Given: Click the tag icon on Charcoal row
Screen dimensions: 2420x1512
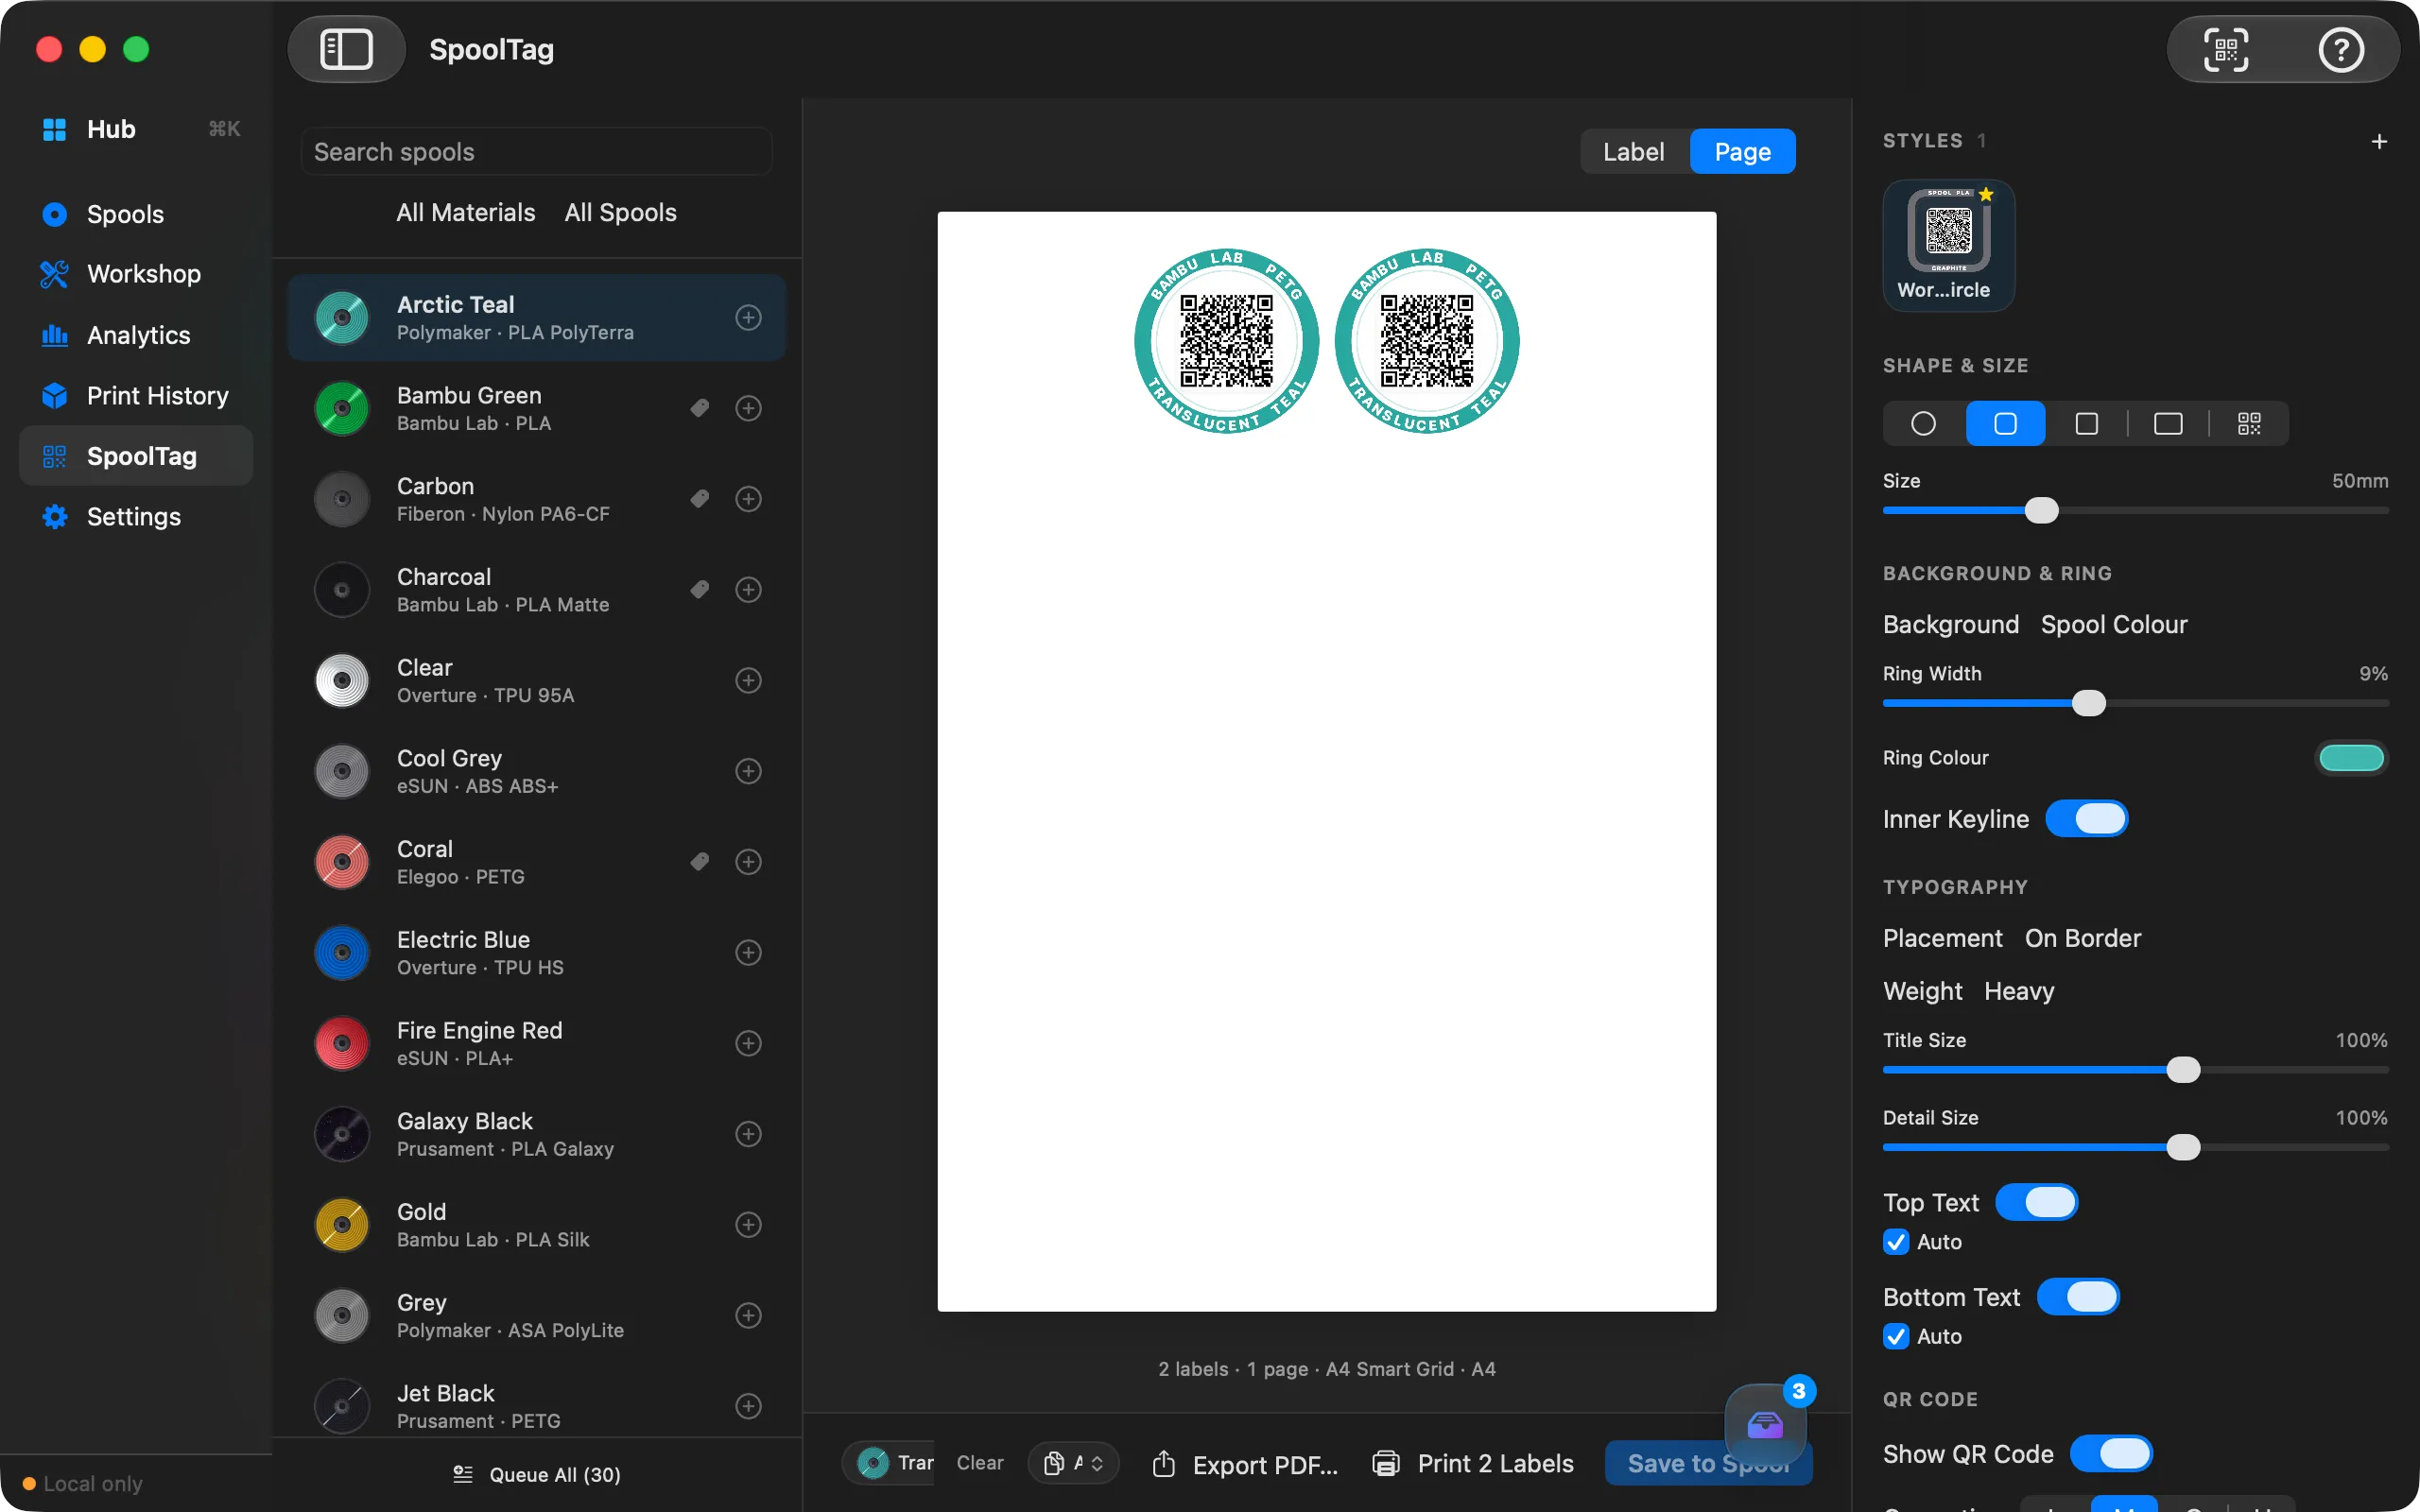Looking at the screenshot, I should coord(700,590).
